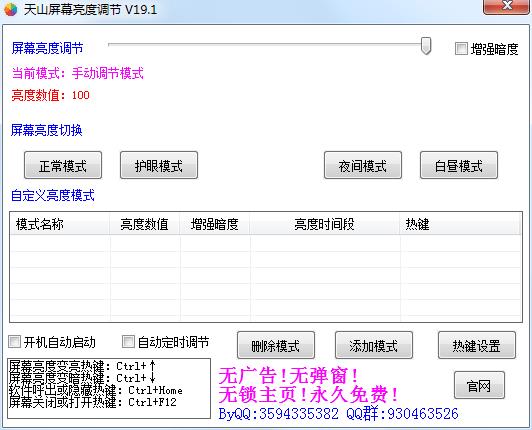The width and height of the screenshot is (532, 430).
Task: Select 夜间模式 button
Action: (x=363, y=165)
